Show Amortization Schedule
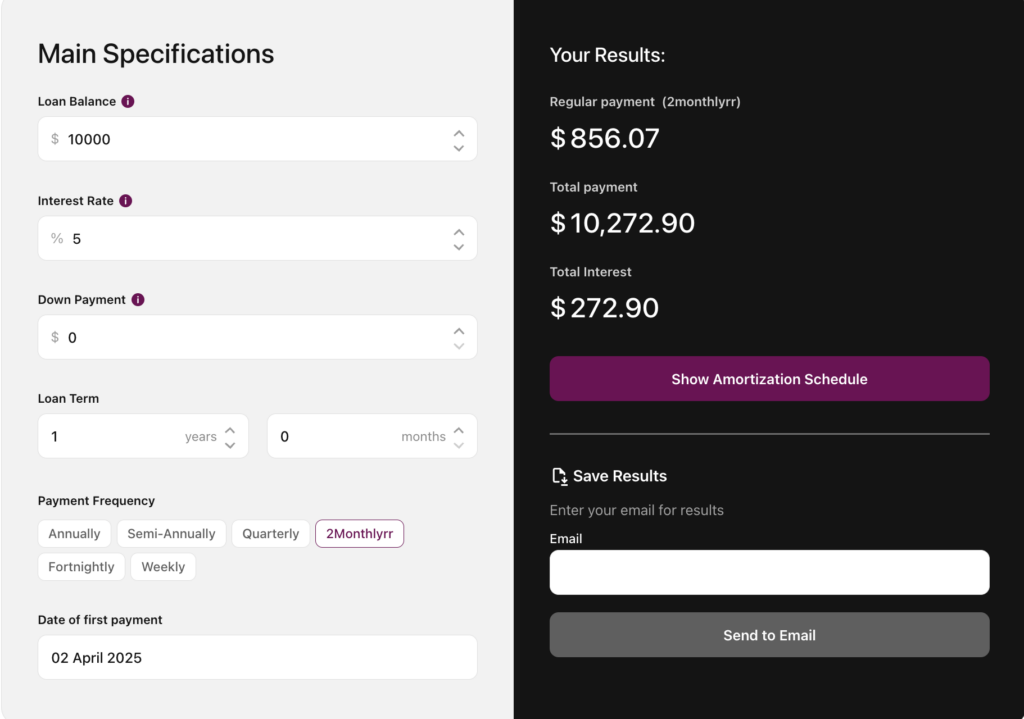1024x719 pixels. pyautogui.click(x=769, y=379)
